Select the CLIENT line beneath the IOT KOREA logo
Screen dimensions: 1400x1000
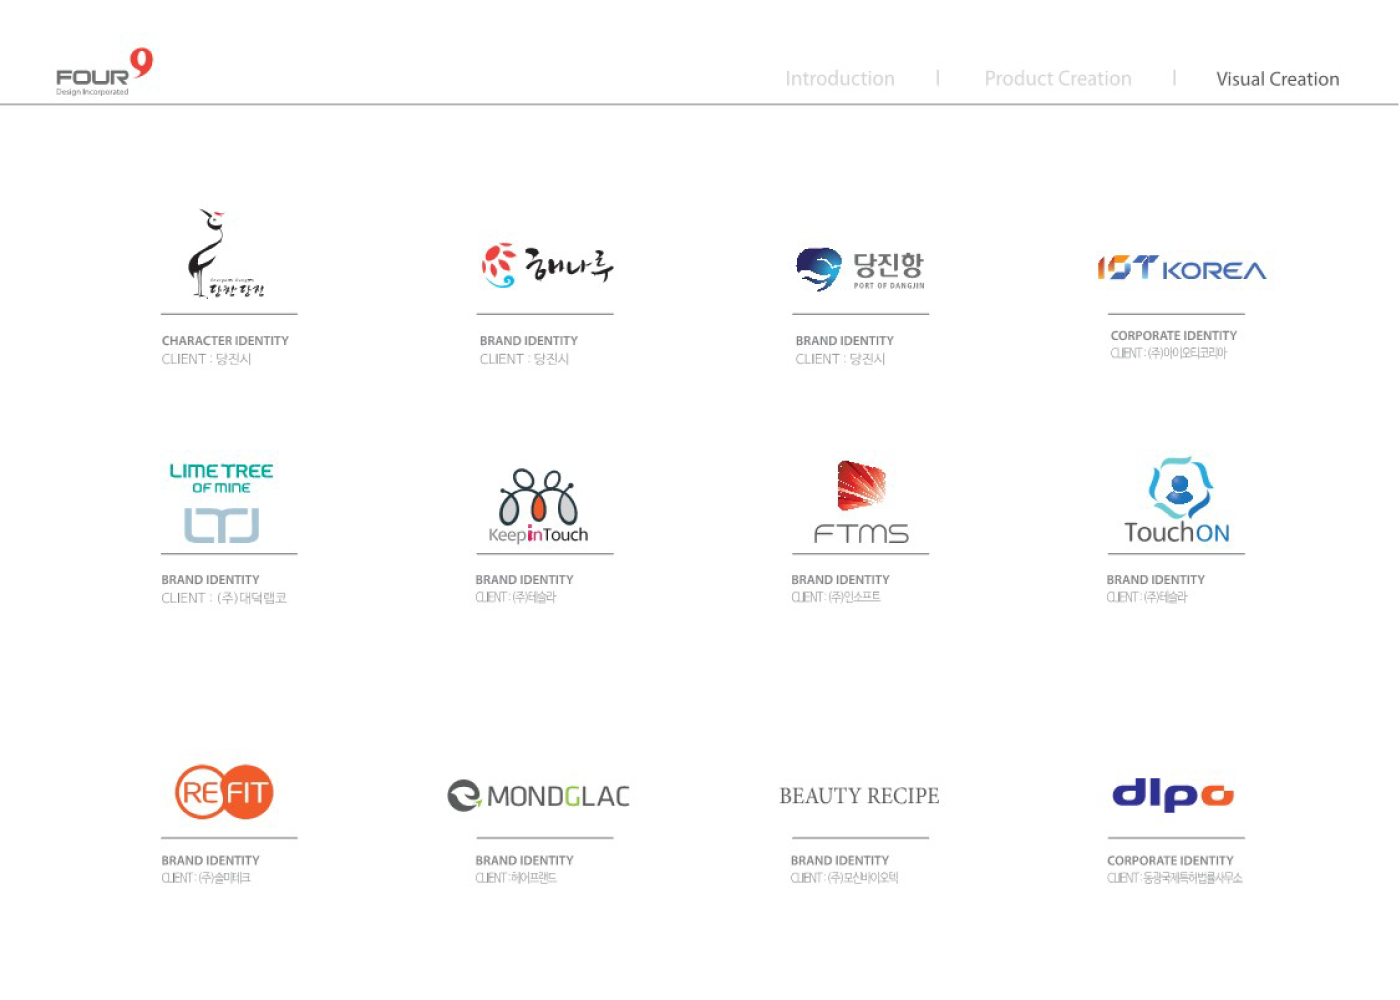[1168, 353]
